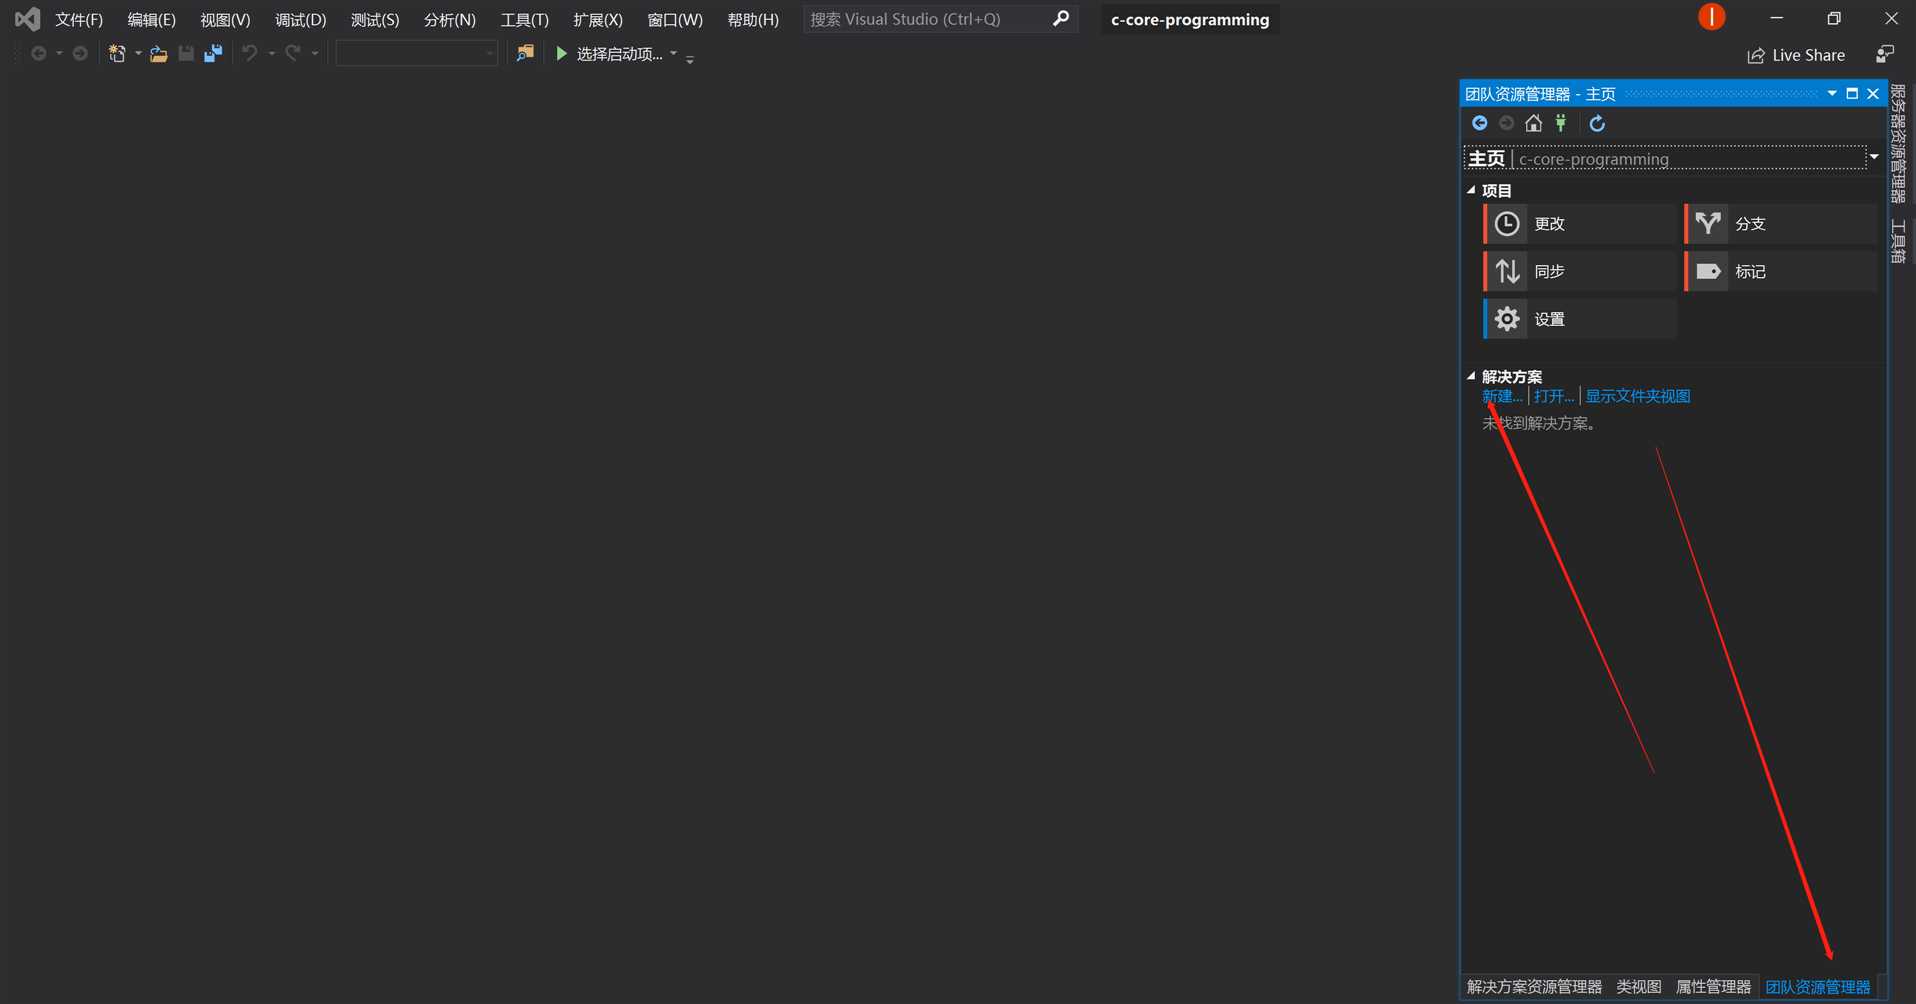Open the 服务器资源管理器 side tab
1916x1004 pixels.
click(1898, 144)
